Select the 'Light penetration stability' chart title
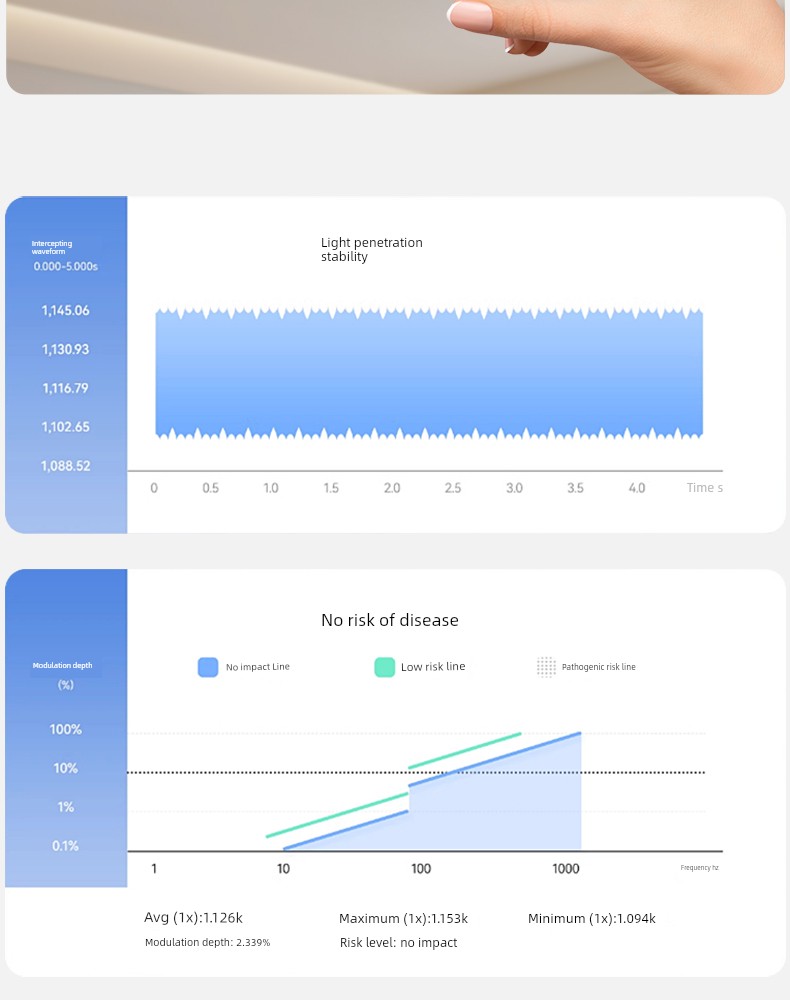Image resolution: width=790 pixels, height=1000 pixels. (371, 250)
